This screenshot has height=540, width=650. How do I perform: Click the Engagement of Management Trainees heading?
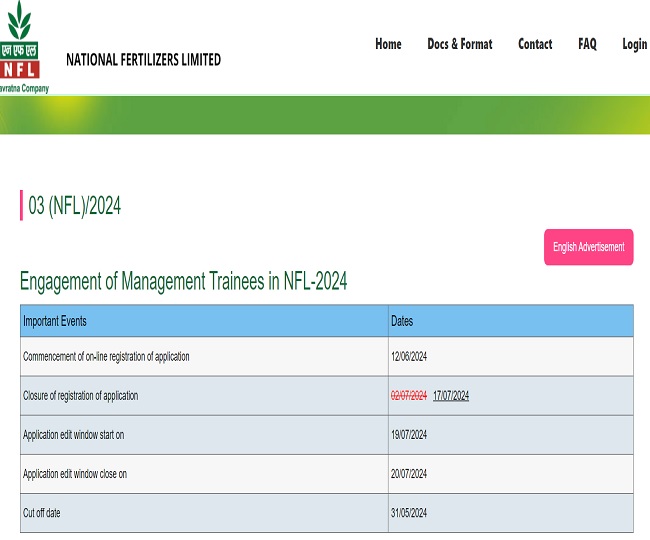[x=183, y=281]
